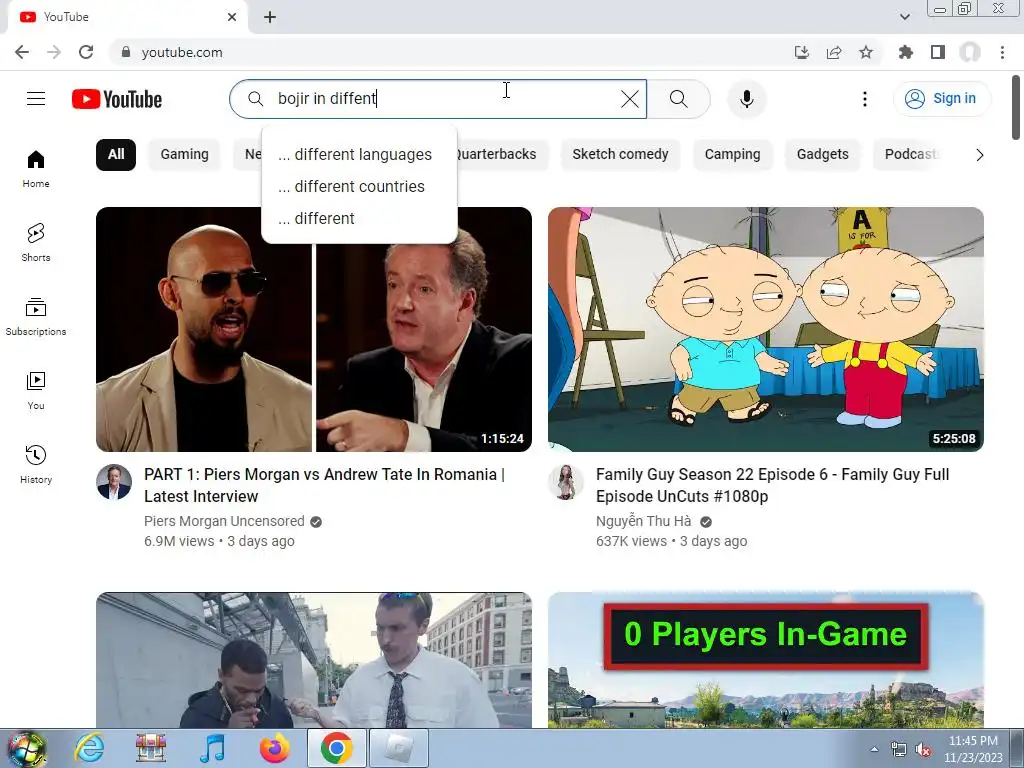Bookmark this page with the star icon
The height and width of the screenshot is (768, 1024).
click(866, 52)
